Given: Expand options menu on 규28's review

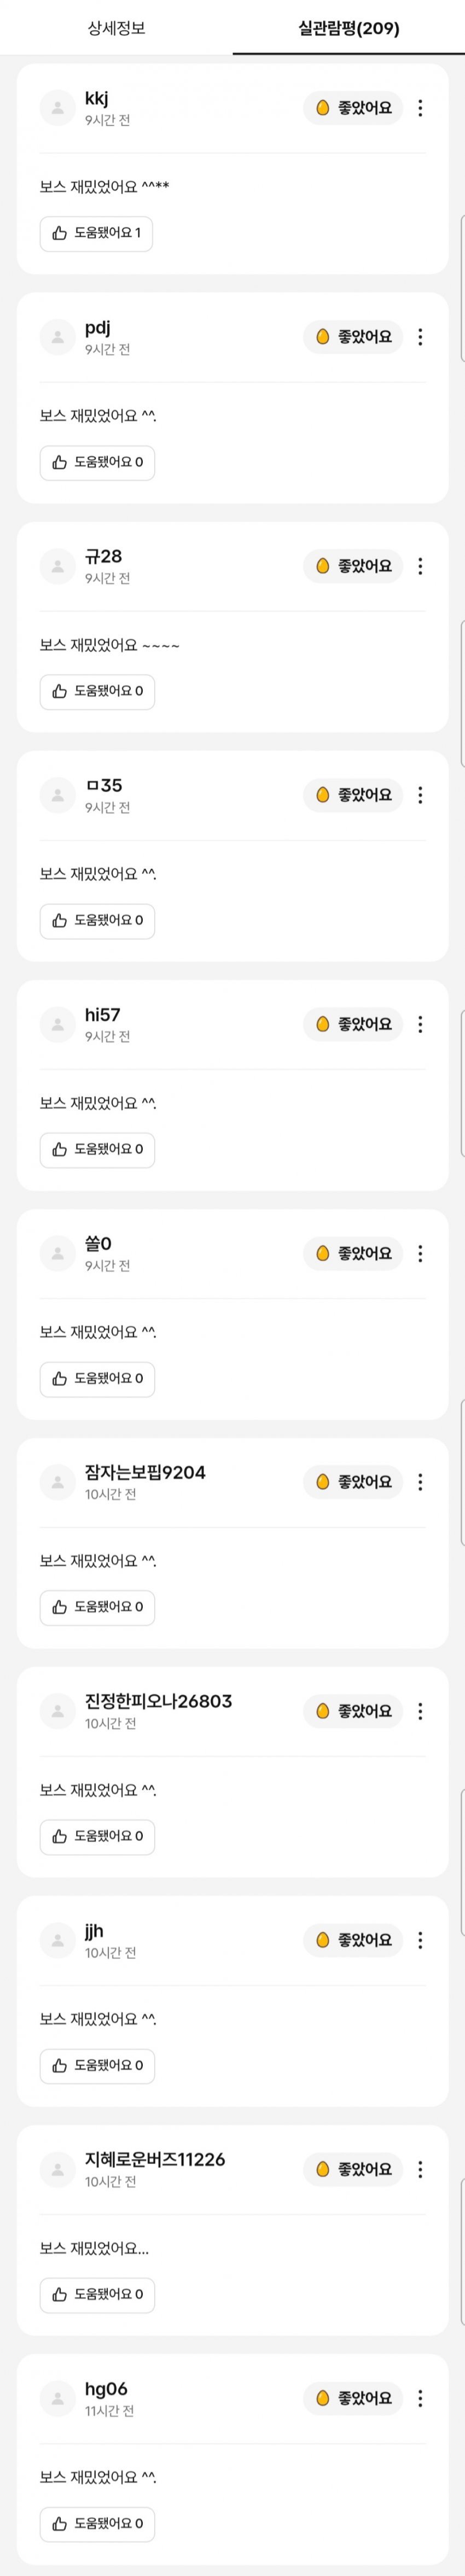Looking at the screenshot, I should click(420, 566).
